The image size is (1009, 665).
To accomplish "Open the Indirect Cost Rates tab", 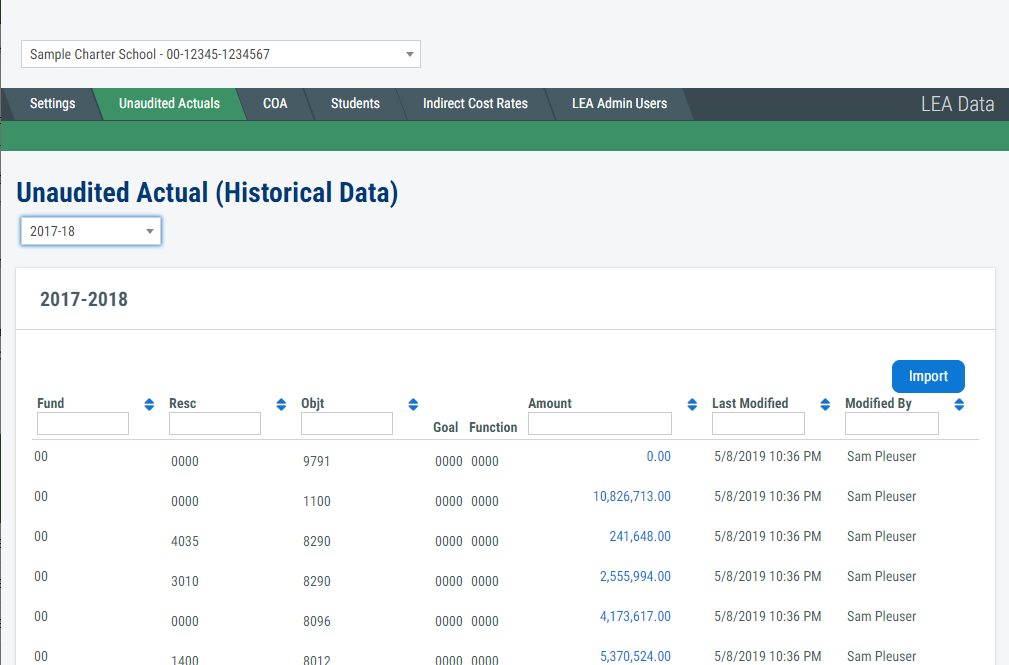I will pos(475,104).
